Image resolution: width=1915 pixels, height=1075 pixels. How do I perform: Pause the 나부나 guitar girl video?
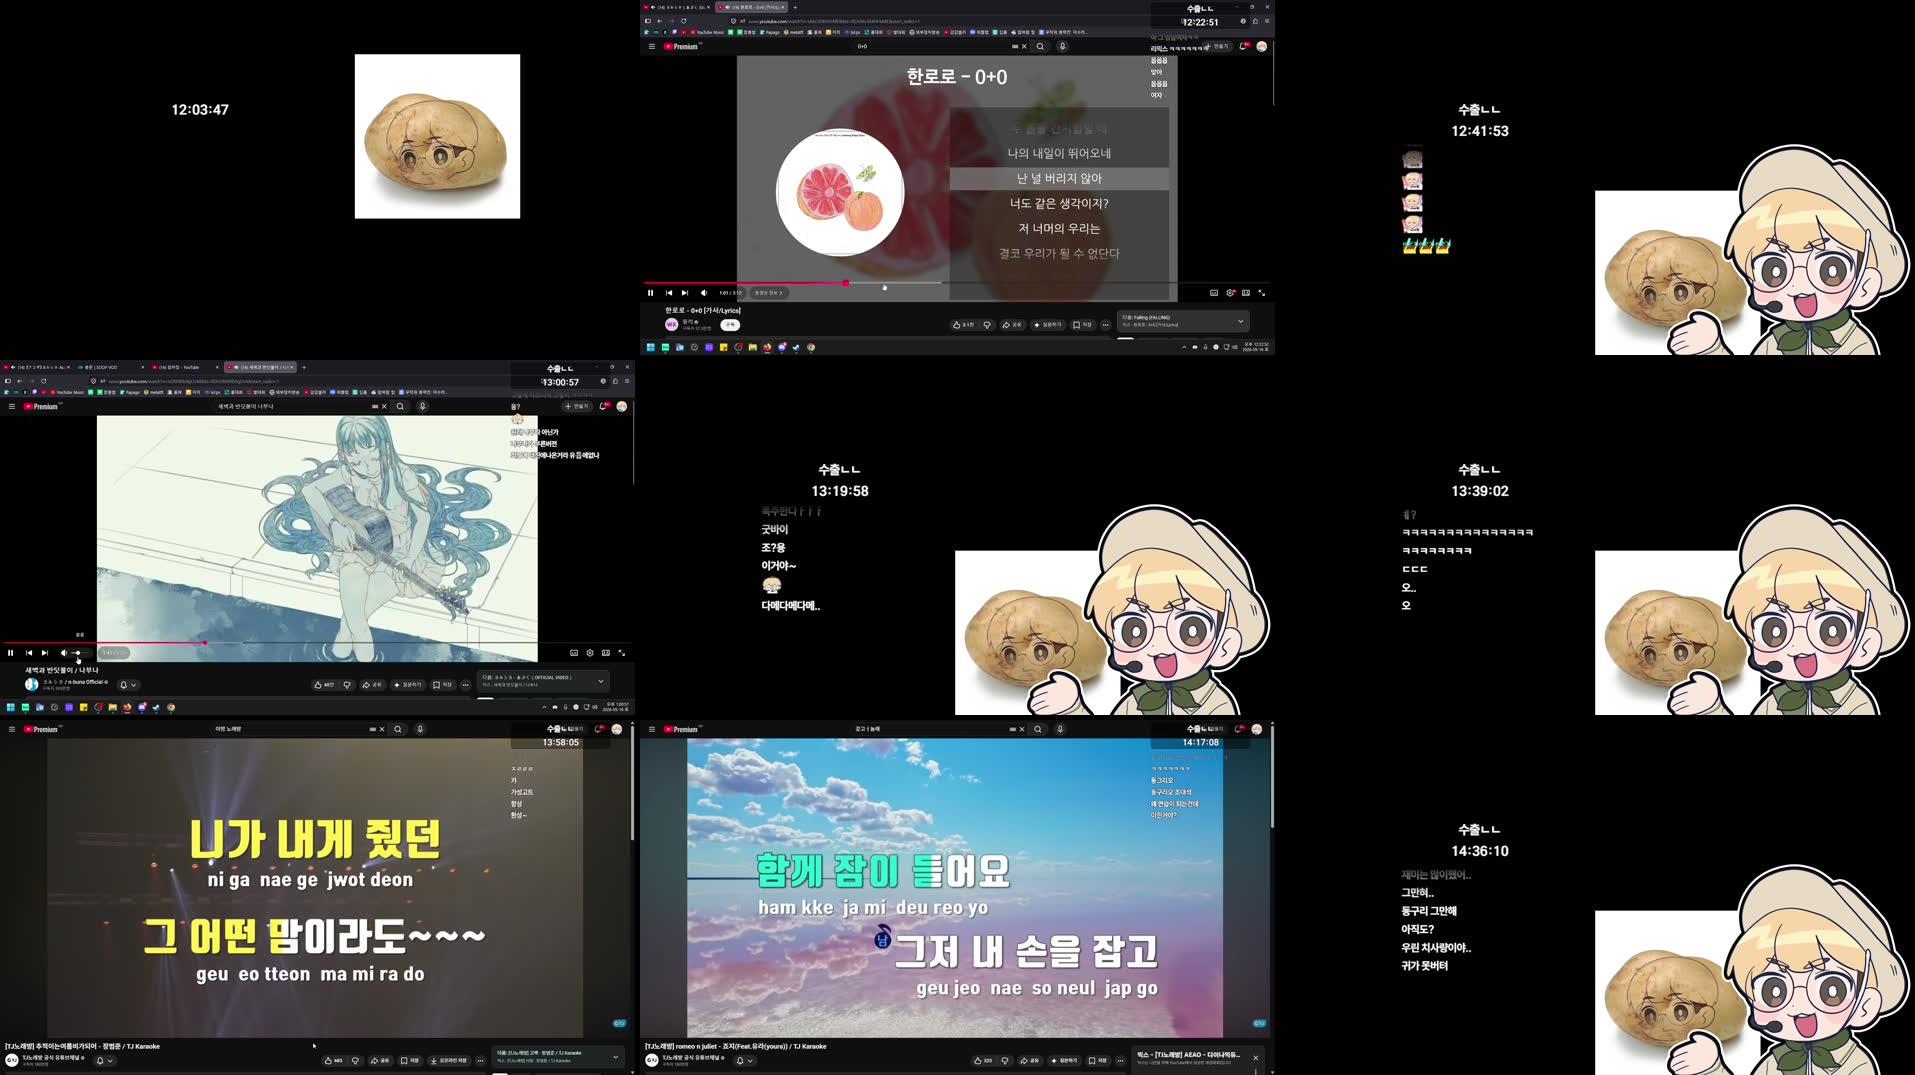click(11, 653)
